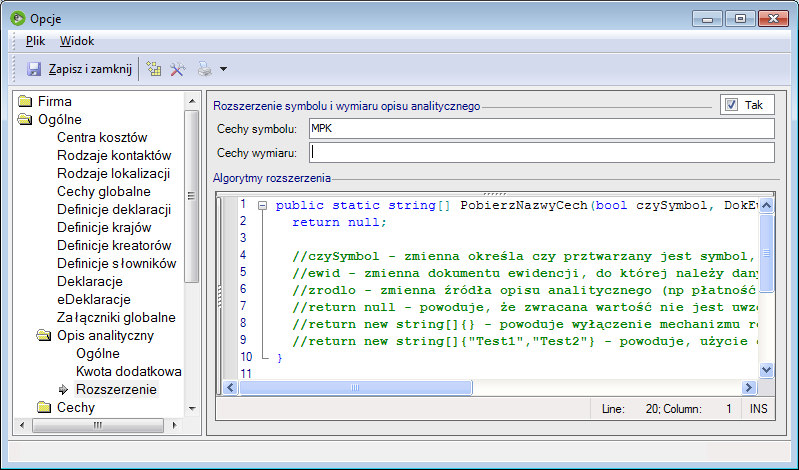Click code editor horizontal scrollbar thumb

click(x=356, y=387)
